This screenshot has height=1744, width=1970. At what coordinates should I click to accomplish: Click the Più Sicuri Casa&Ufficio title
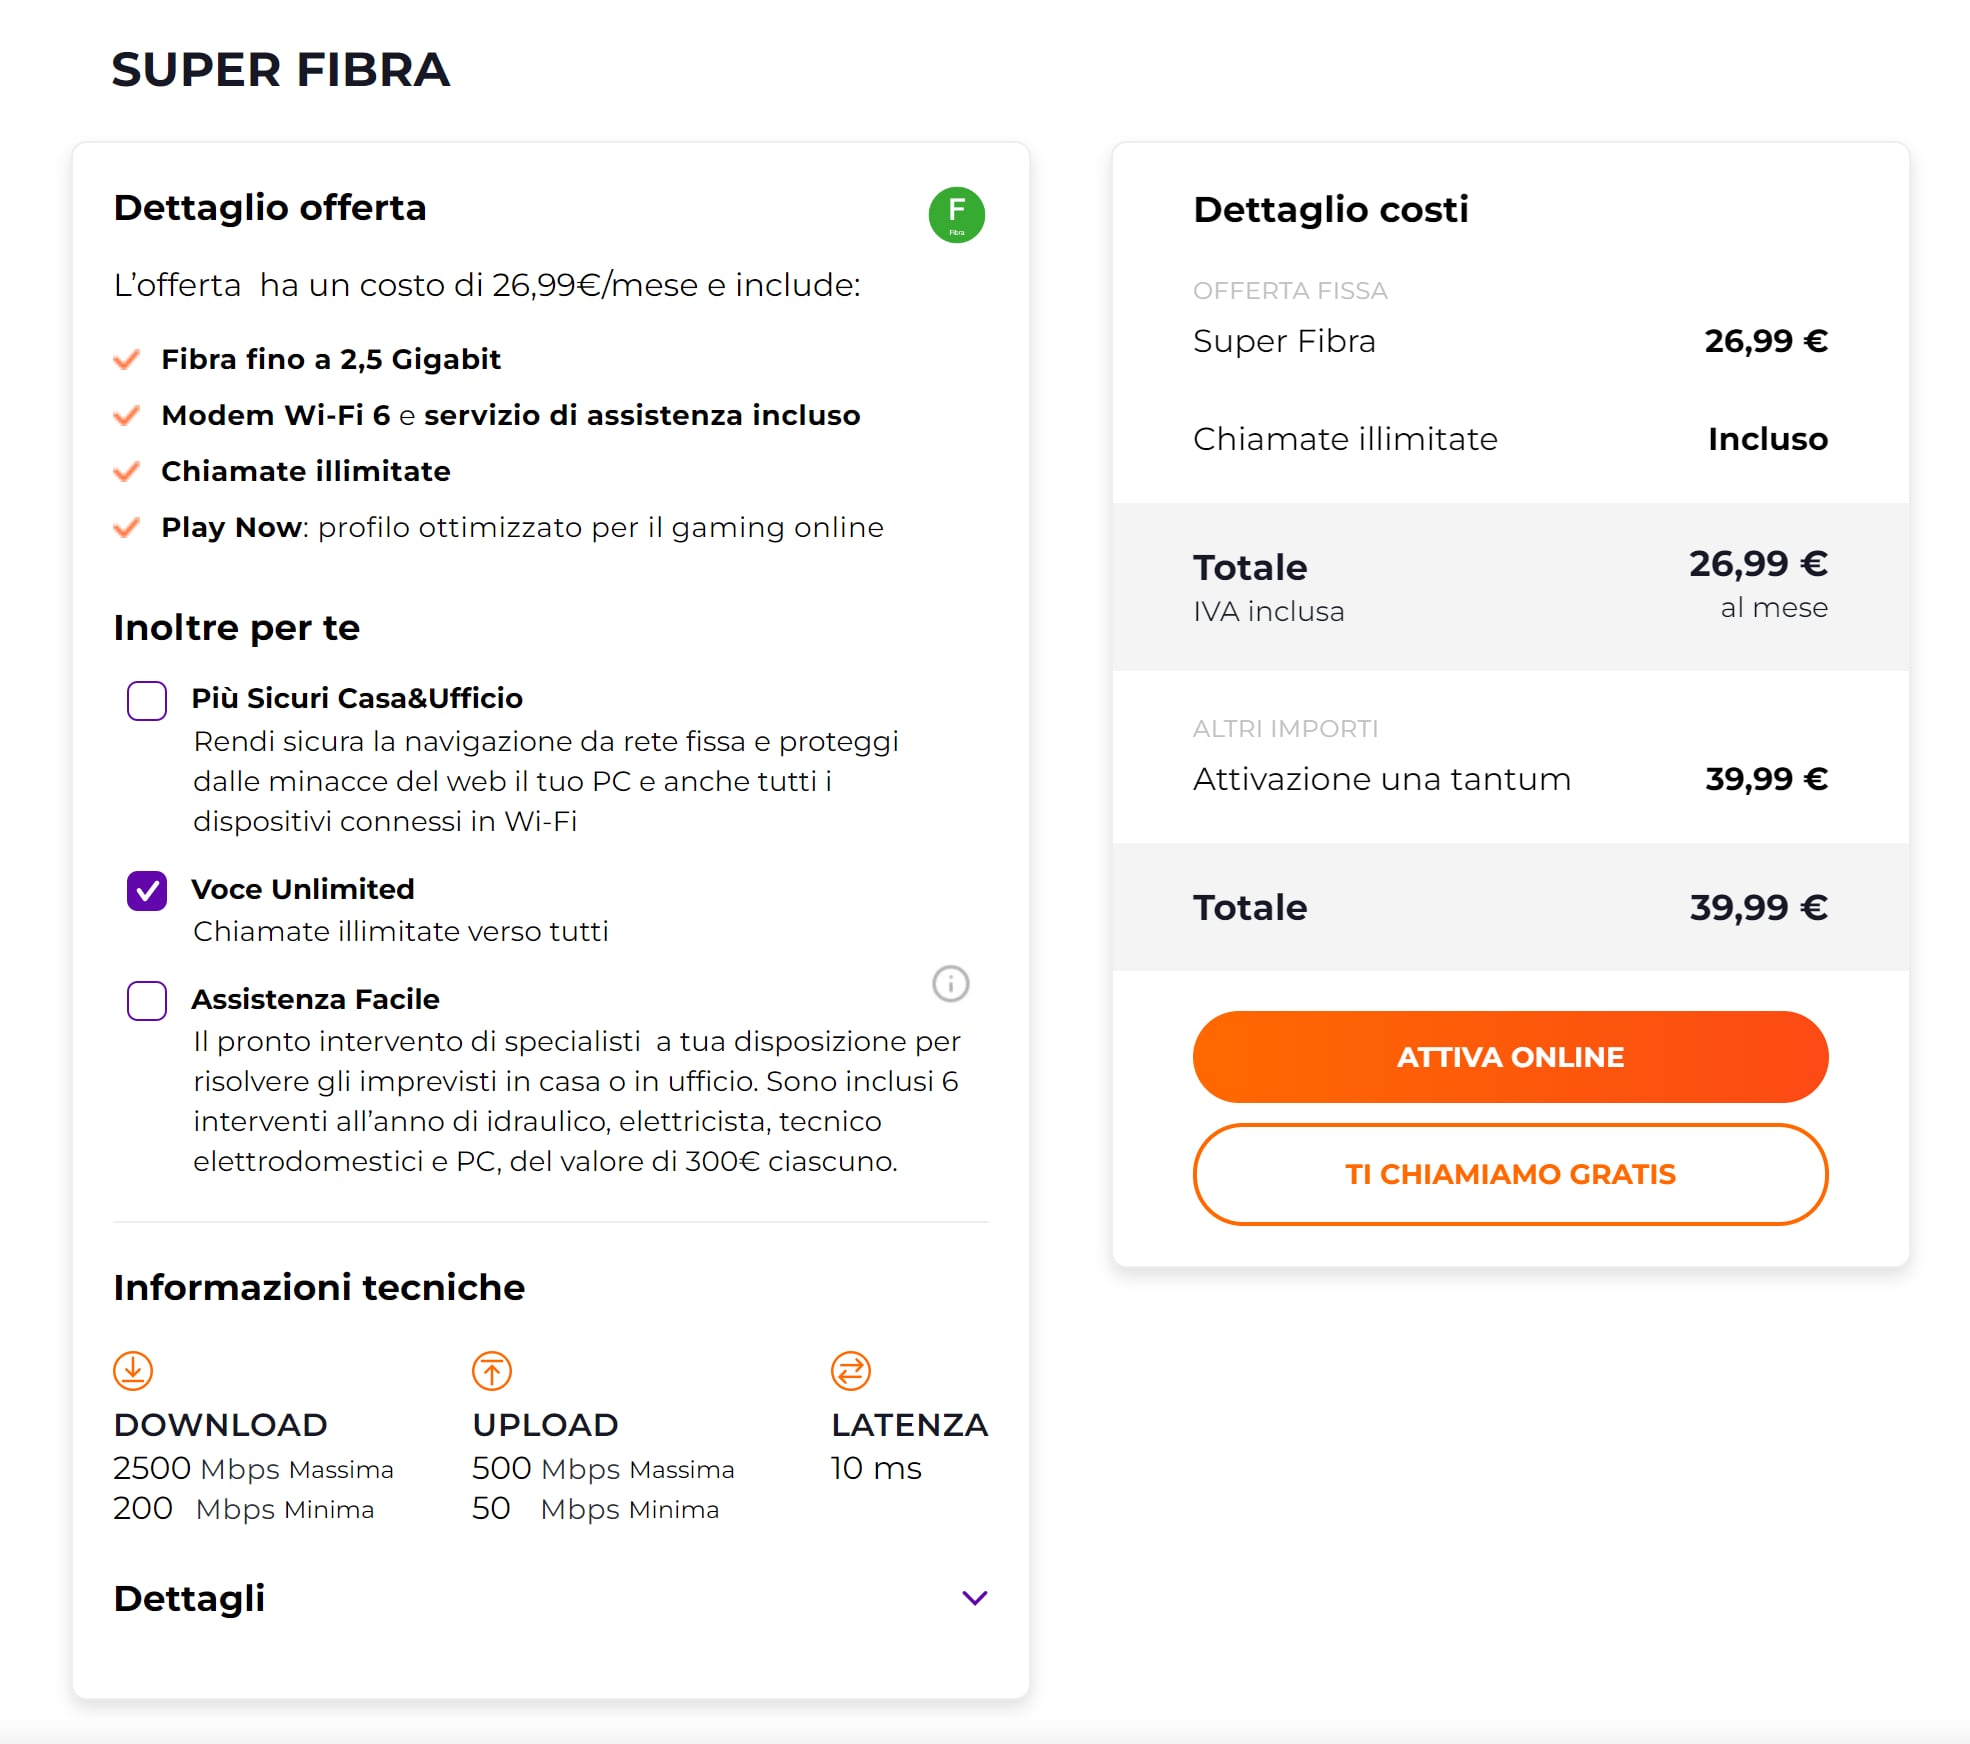point(357,698)
